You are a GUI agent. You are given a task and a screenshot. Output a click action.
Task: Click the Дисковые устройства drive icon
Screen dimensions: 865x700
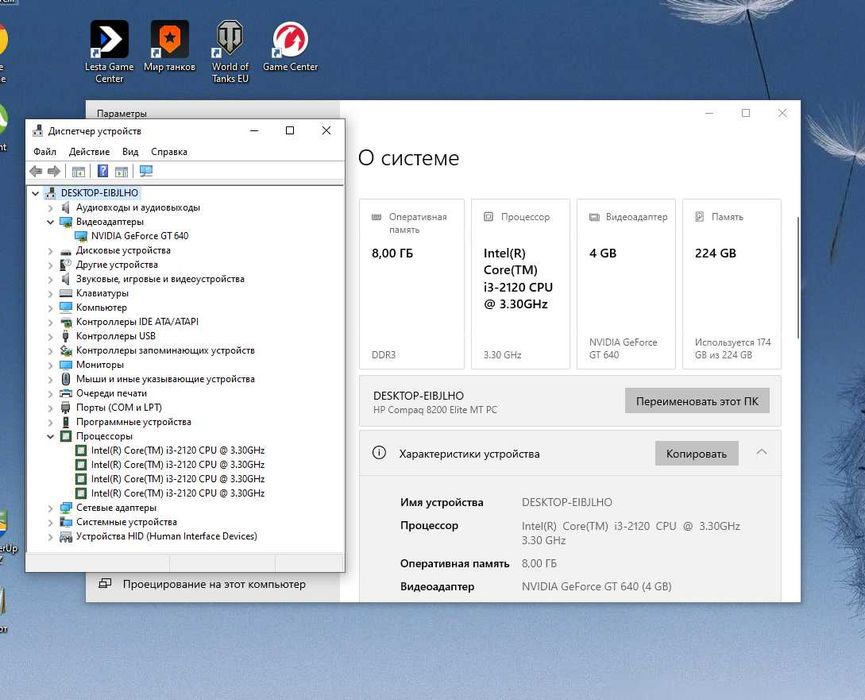tap(66, 250)
